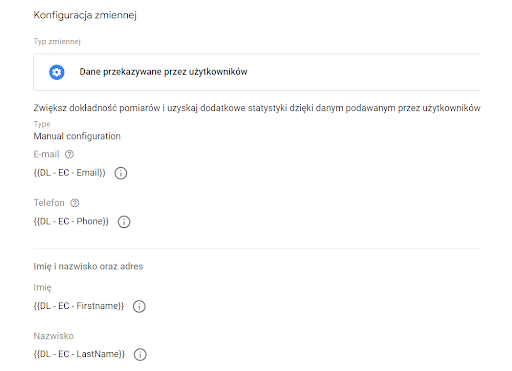Image resolution: width=512 pixels, height=371 pixels.
Task: Click info icon next to DL - EC - LastName
Action: (x=140, y=354)
